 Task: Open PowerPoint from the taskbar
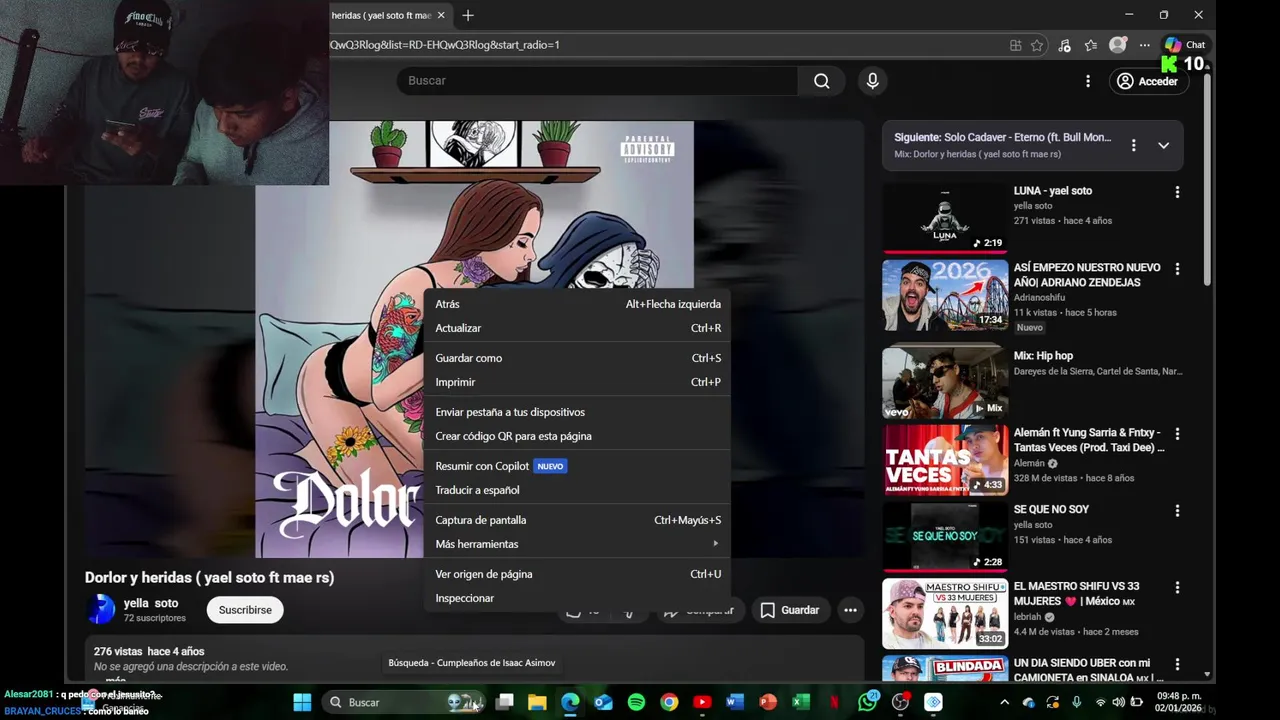(x=768, y=702)
